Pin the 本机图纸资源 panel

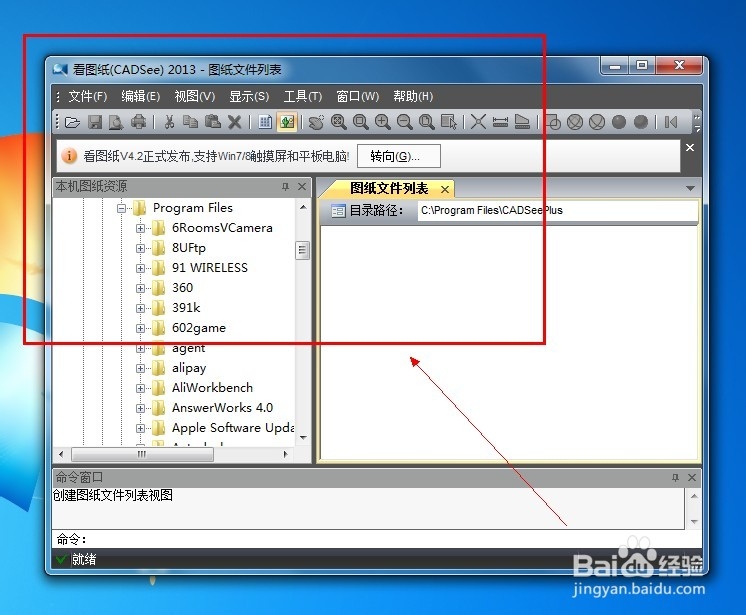point(285,186)
